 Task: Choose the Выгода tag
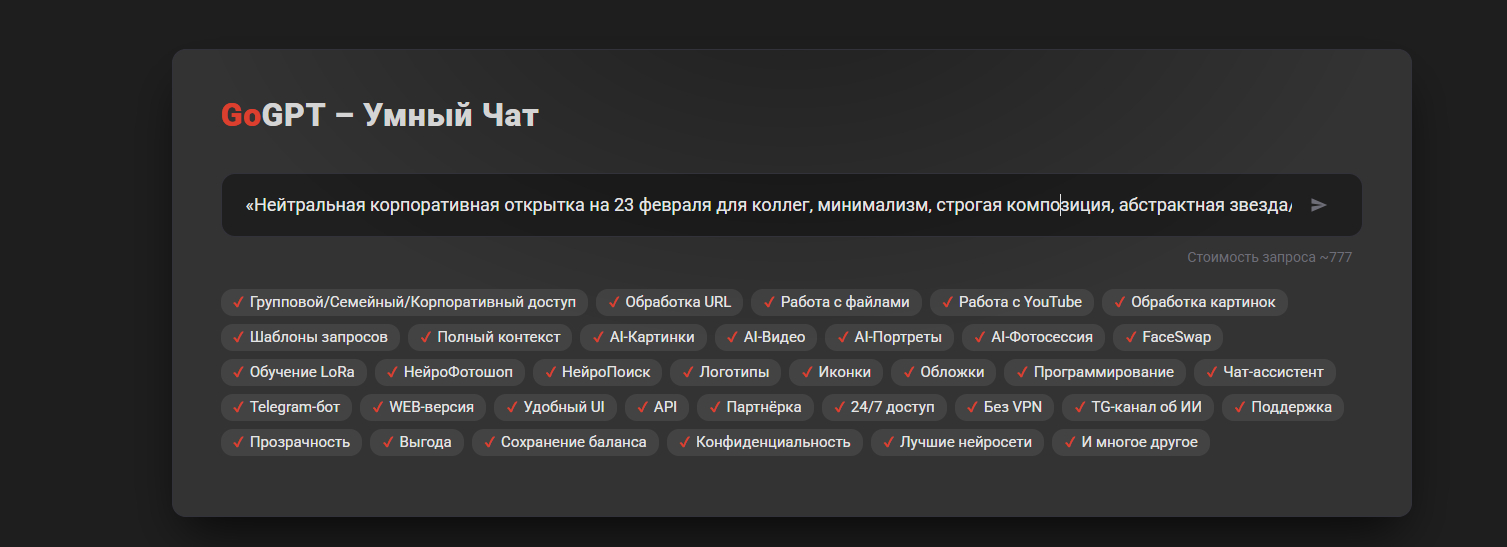tap(417, 442)
